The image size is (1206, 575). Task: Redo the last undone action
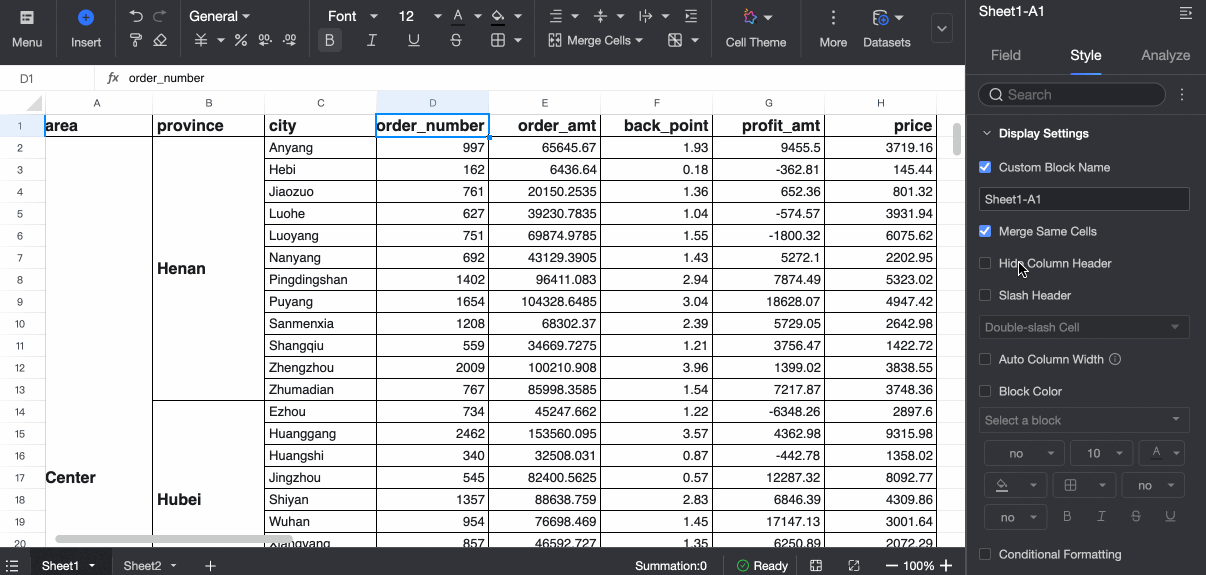[x=160, y=16]
